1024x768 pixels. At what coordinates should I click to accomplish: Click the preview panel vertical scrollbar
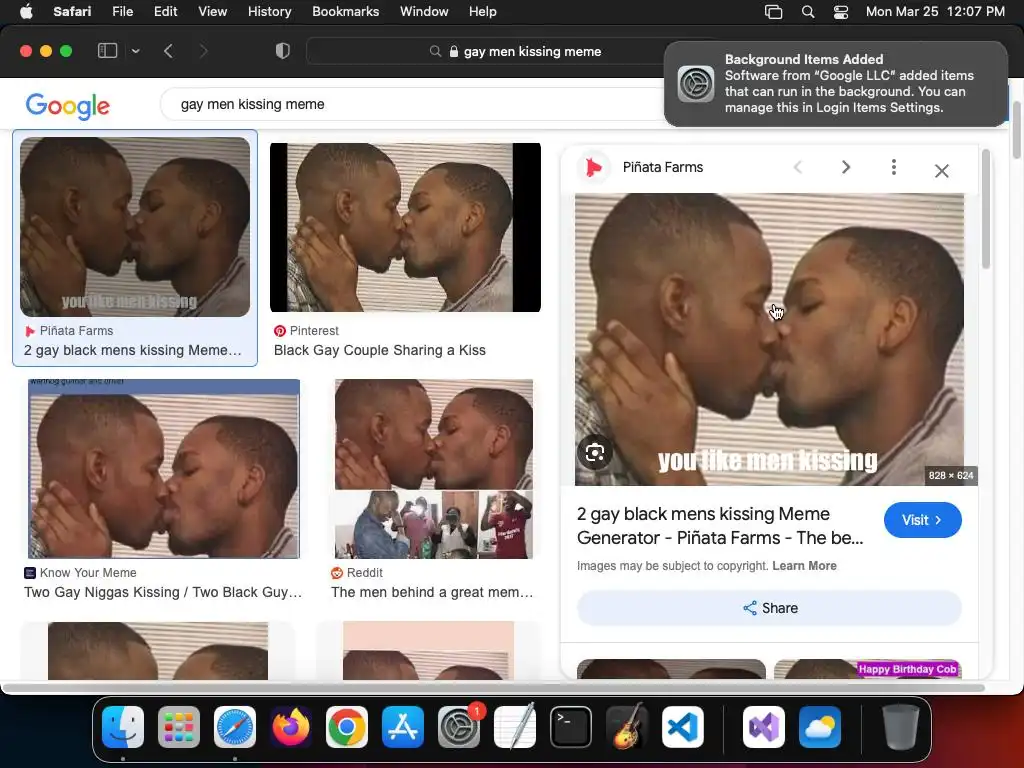pyautogui.click(x=985, y=209)
